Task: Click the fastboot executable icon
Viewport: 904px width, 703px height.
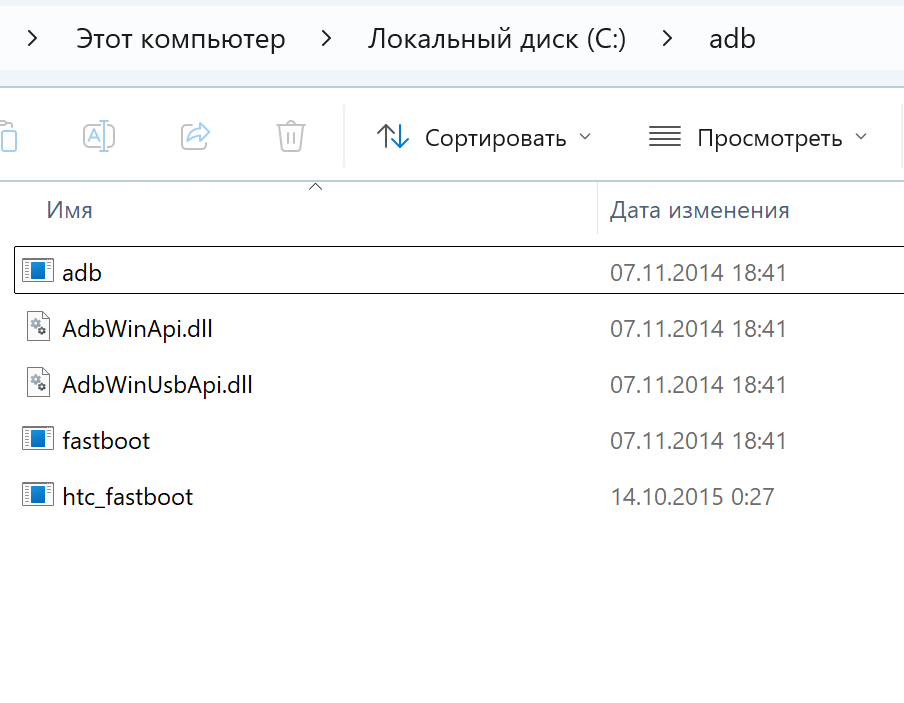Action: coord(38,438)
